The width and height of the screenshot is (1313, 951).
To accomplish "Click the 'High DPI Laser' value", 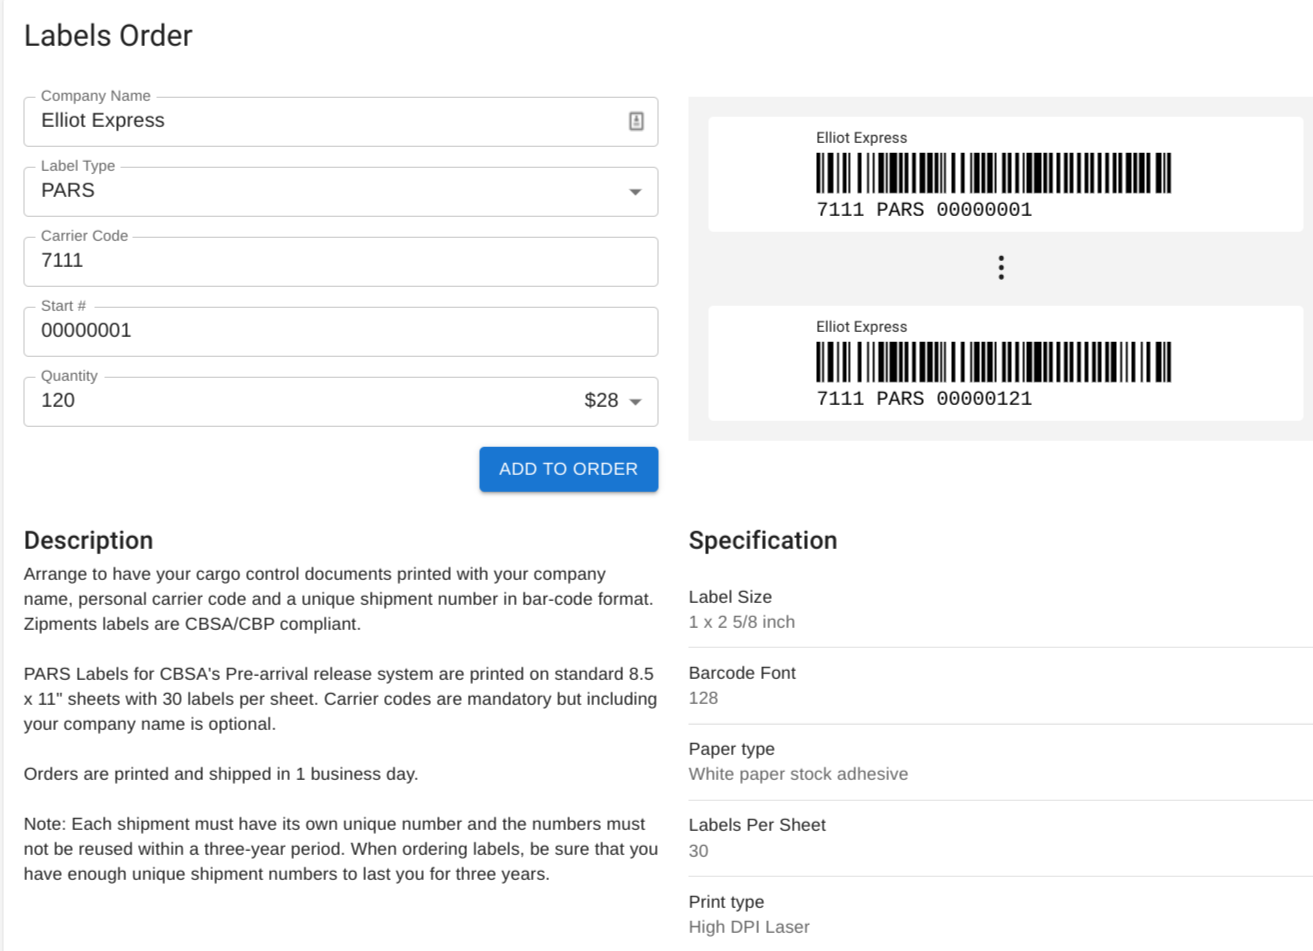I will click(749, 927).
